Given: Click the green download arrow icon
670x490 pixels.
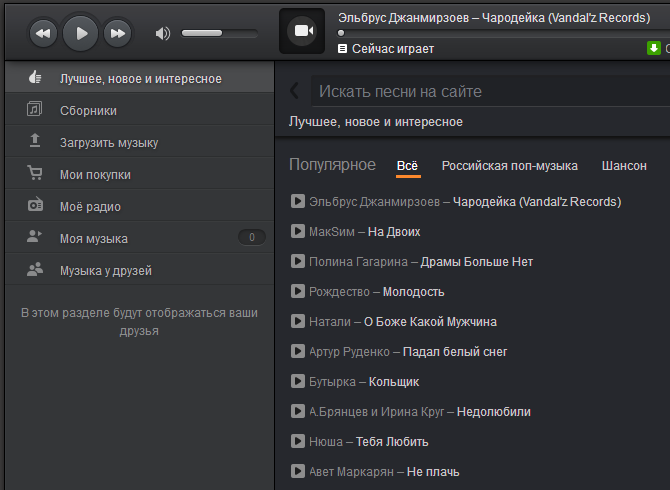Looking at the screenshot, I should (x=654, y=48).
